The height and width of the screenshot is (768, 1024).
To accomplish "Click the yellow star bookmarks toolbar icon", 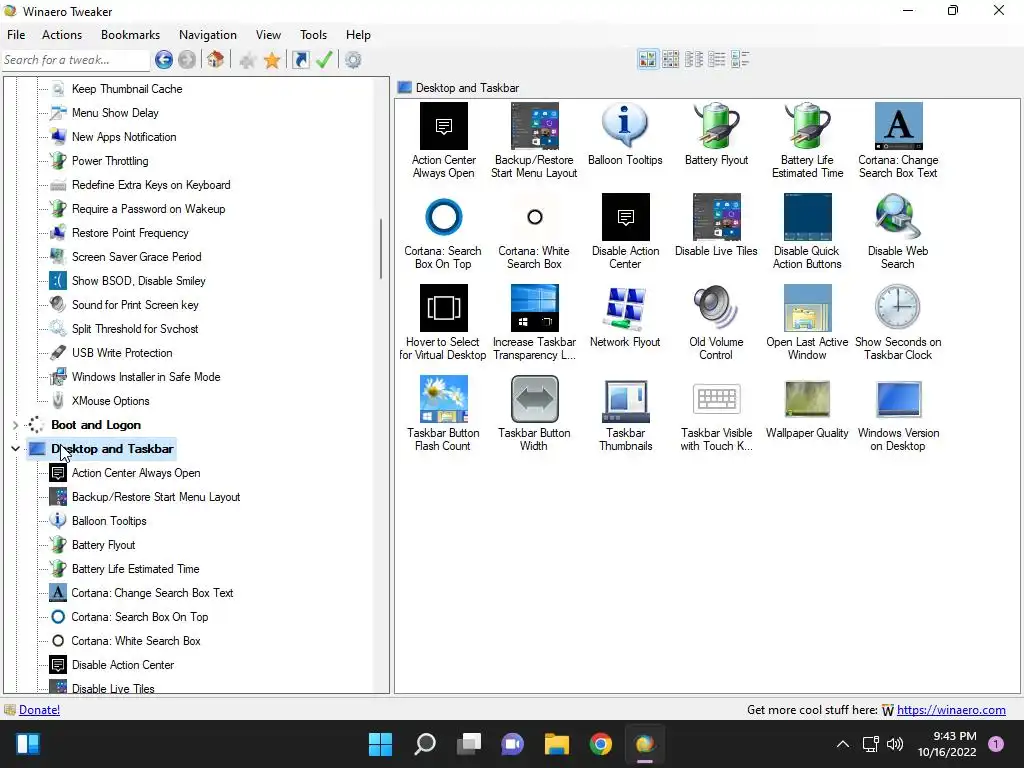I will click(x=272, y=60).
